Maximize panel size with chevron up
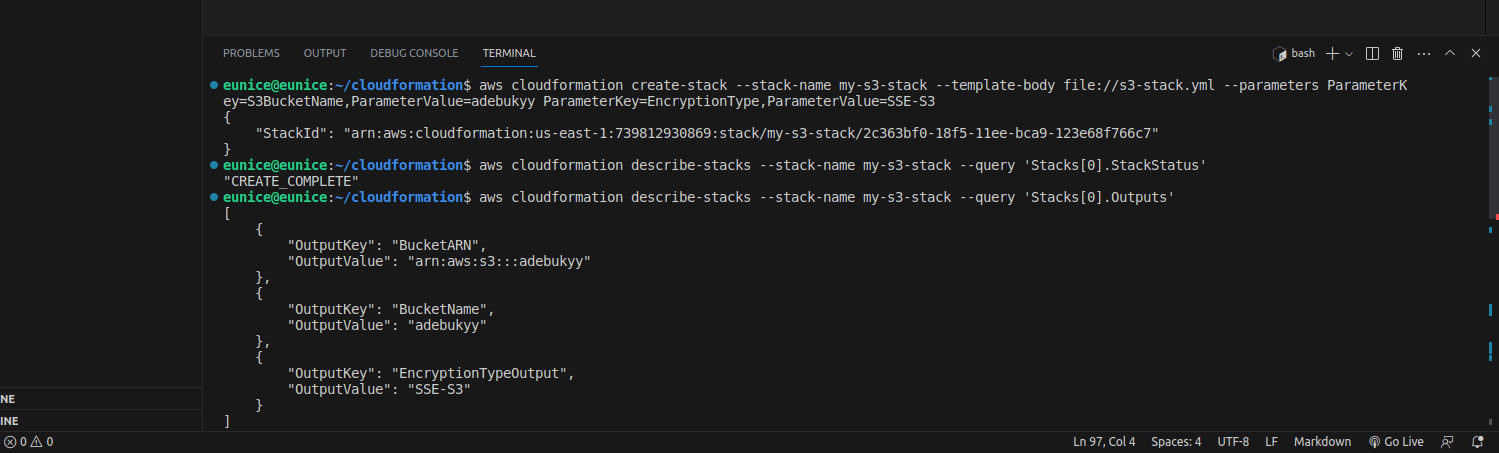Screen dimensions: 1499x453 [x=1450, y=53]
